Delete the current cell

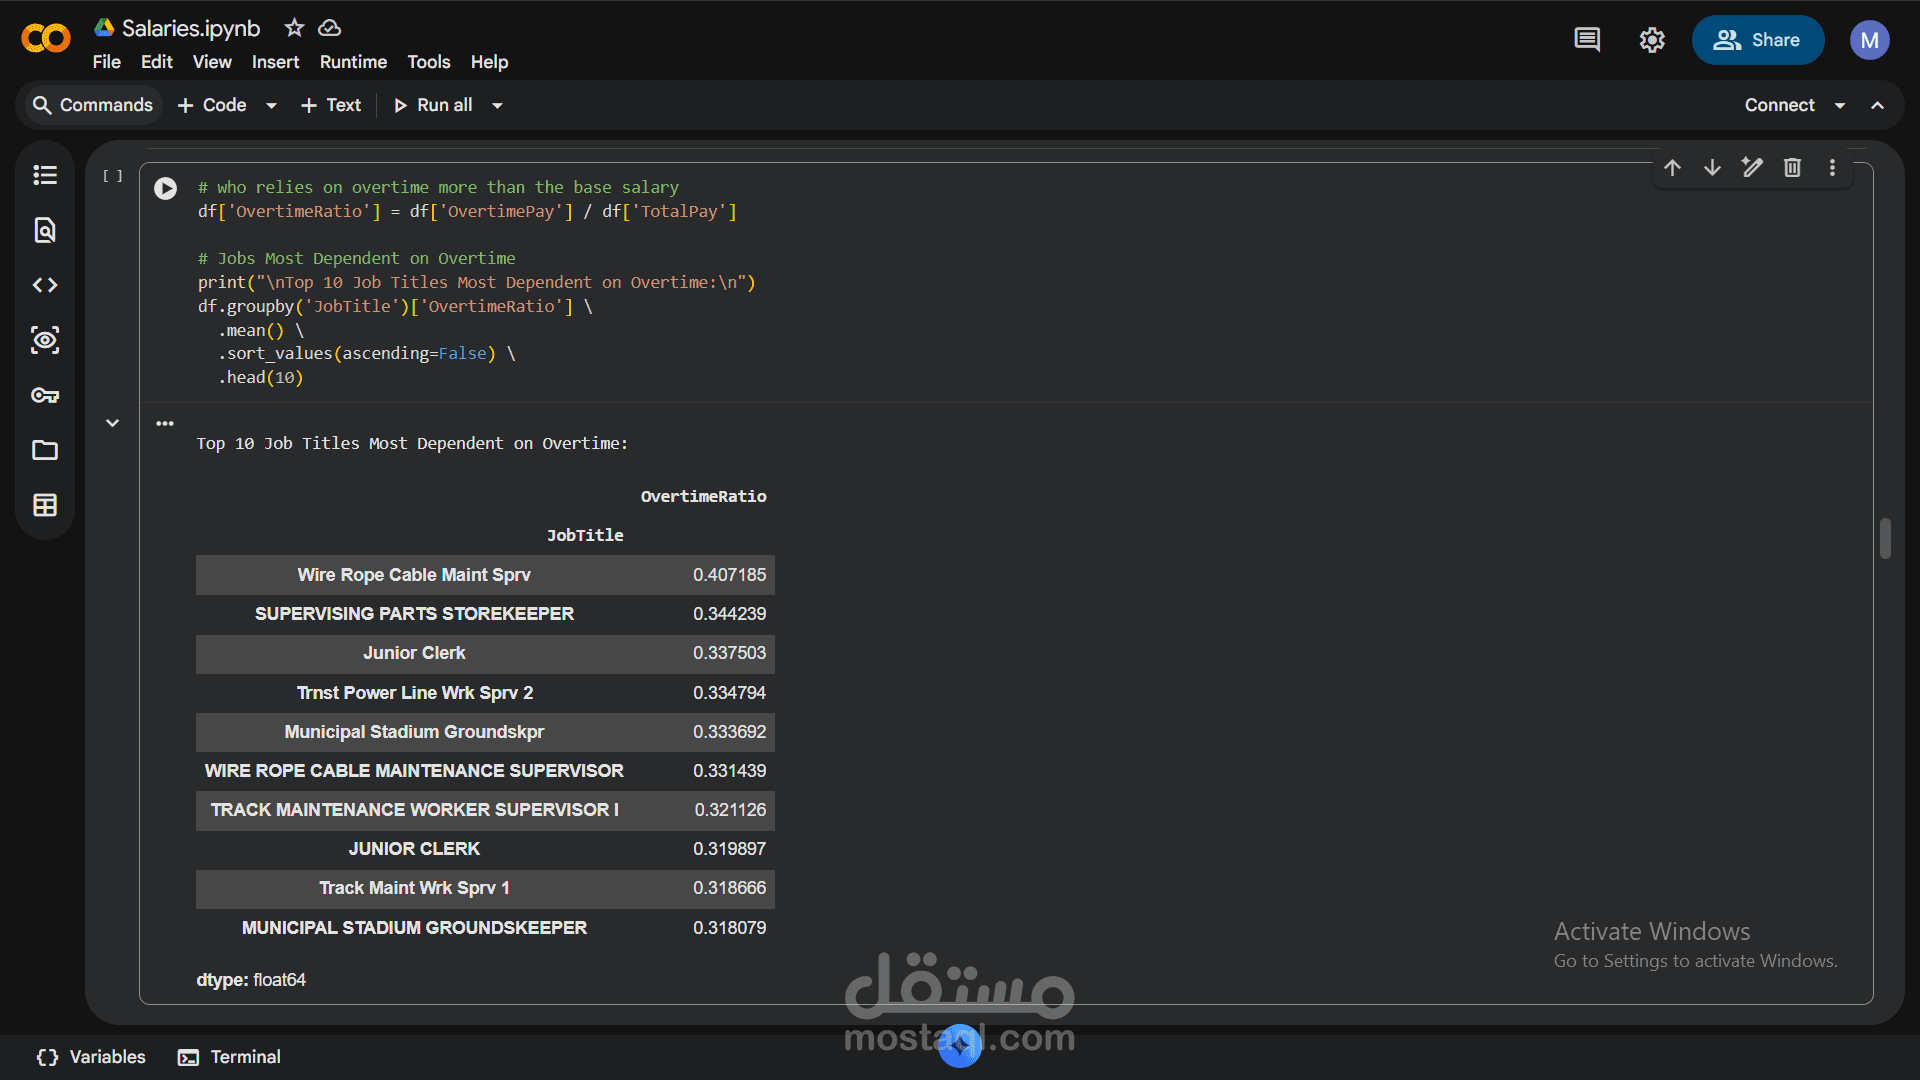[x=1792, y=168]
